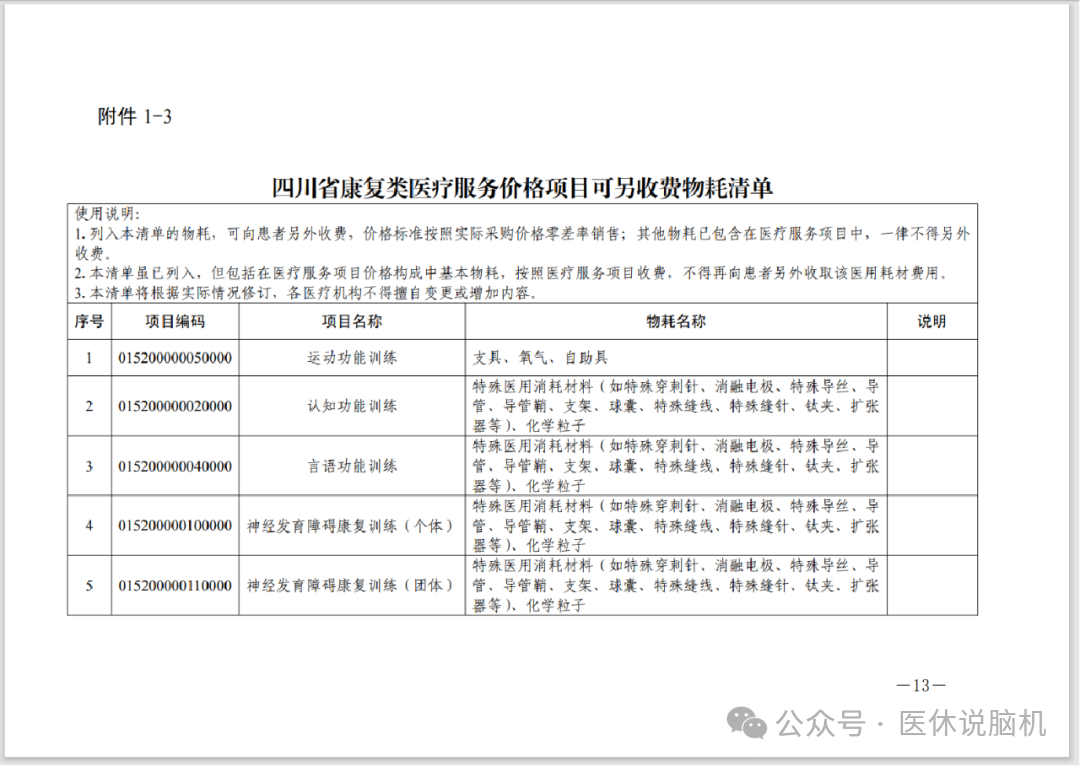Image resolution: width=1080 pixels, height=766 pixels.
Task: Select the 项目编码 column header
Action: pyautogui.click(x=175, y=322)
